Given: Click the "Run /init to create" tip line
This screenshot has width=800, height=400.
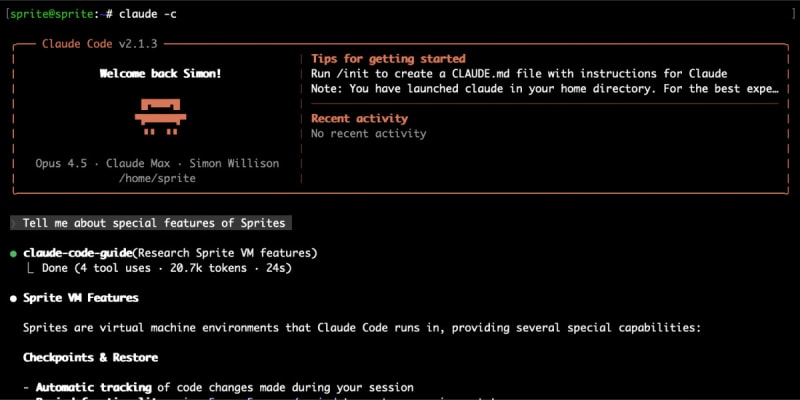Looking at the screenshot, I should click(519, 74).
